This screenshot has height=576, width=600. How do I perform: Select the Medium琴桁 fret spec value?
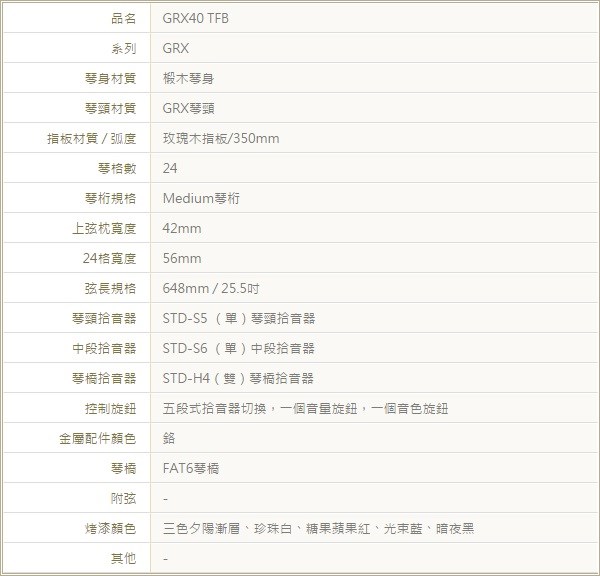201,198
